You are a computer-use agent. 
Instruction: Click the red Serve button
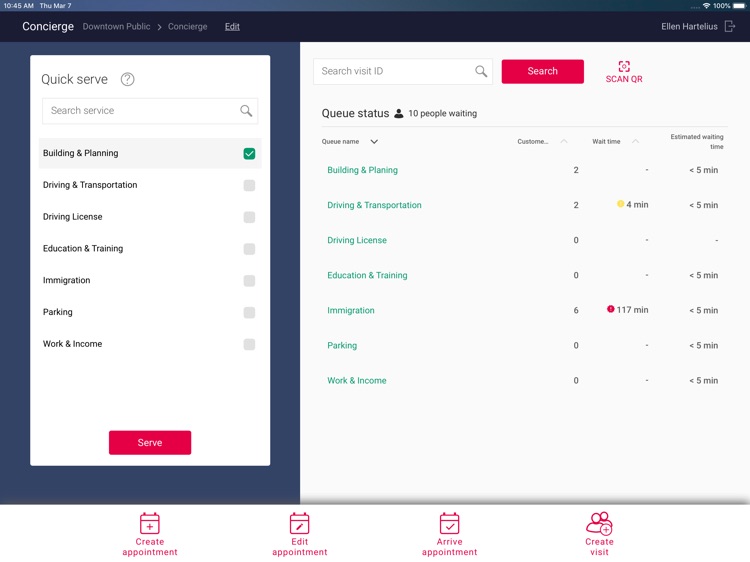pos(150,442)
